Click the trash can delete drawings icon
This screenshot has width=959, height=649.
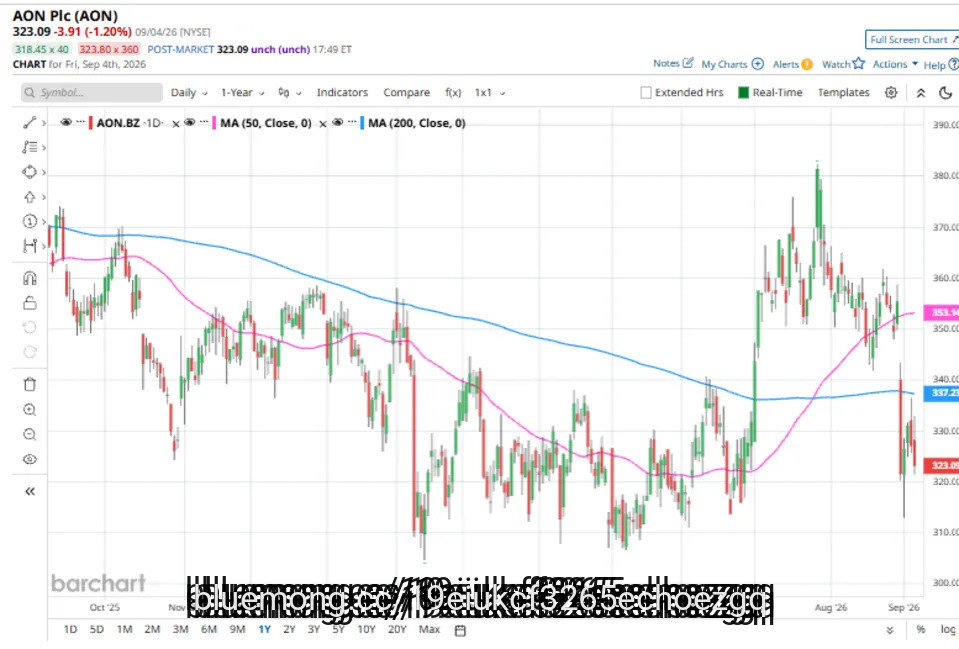point(29,385)
